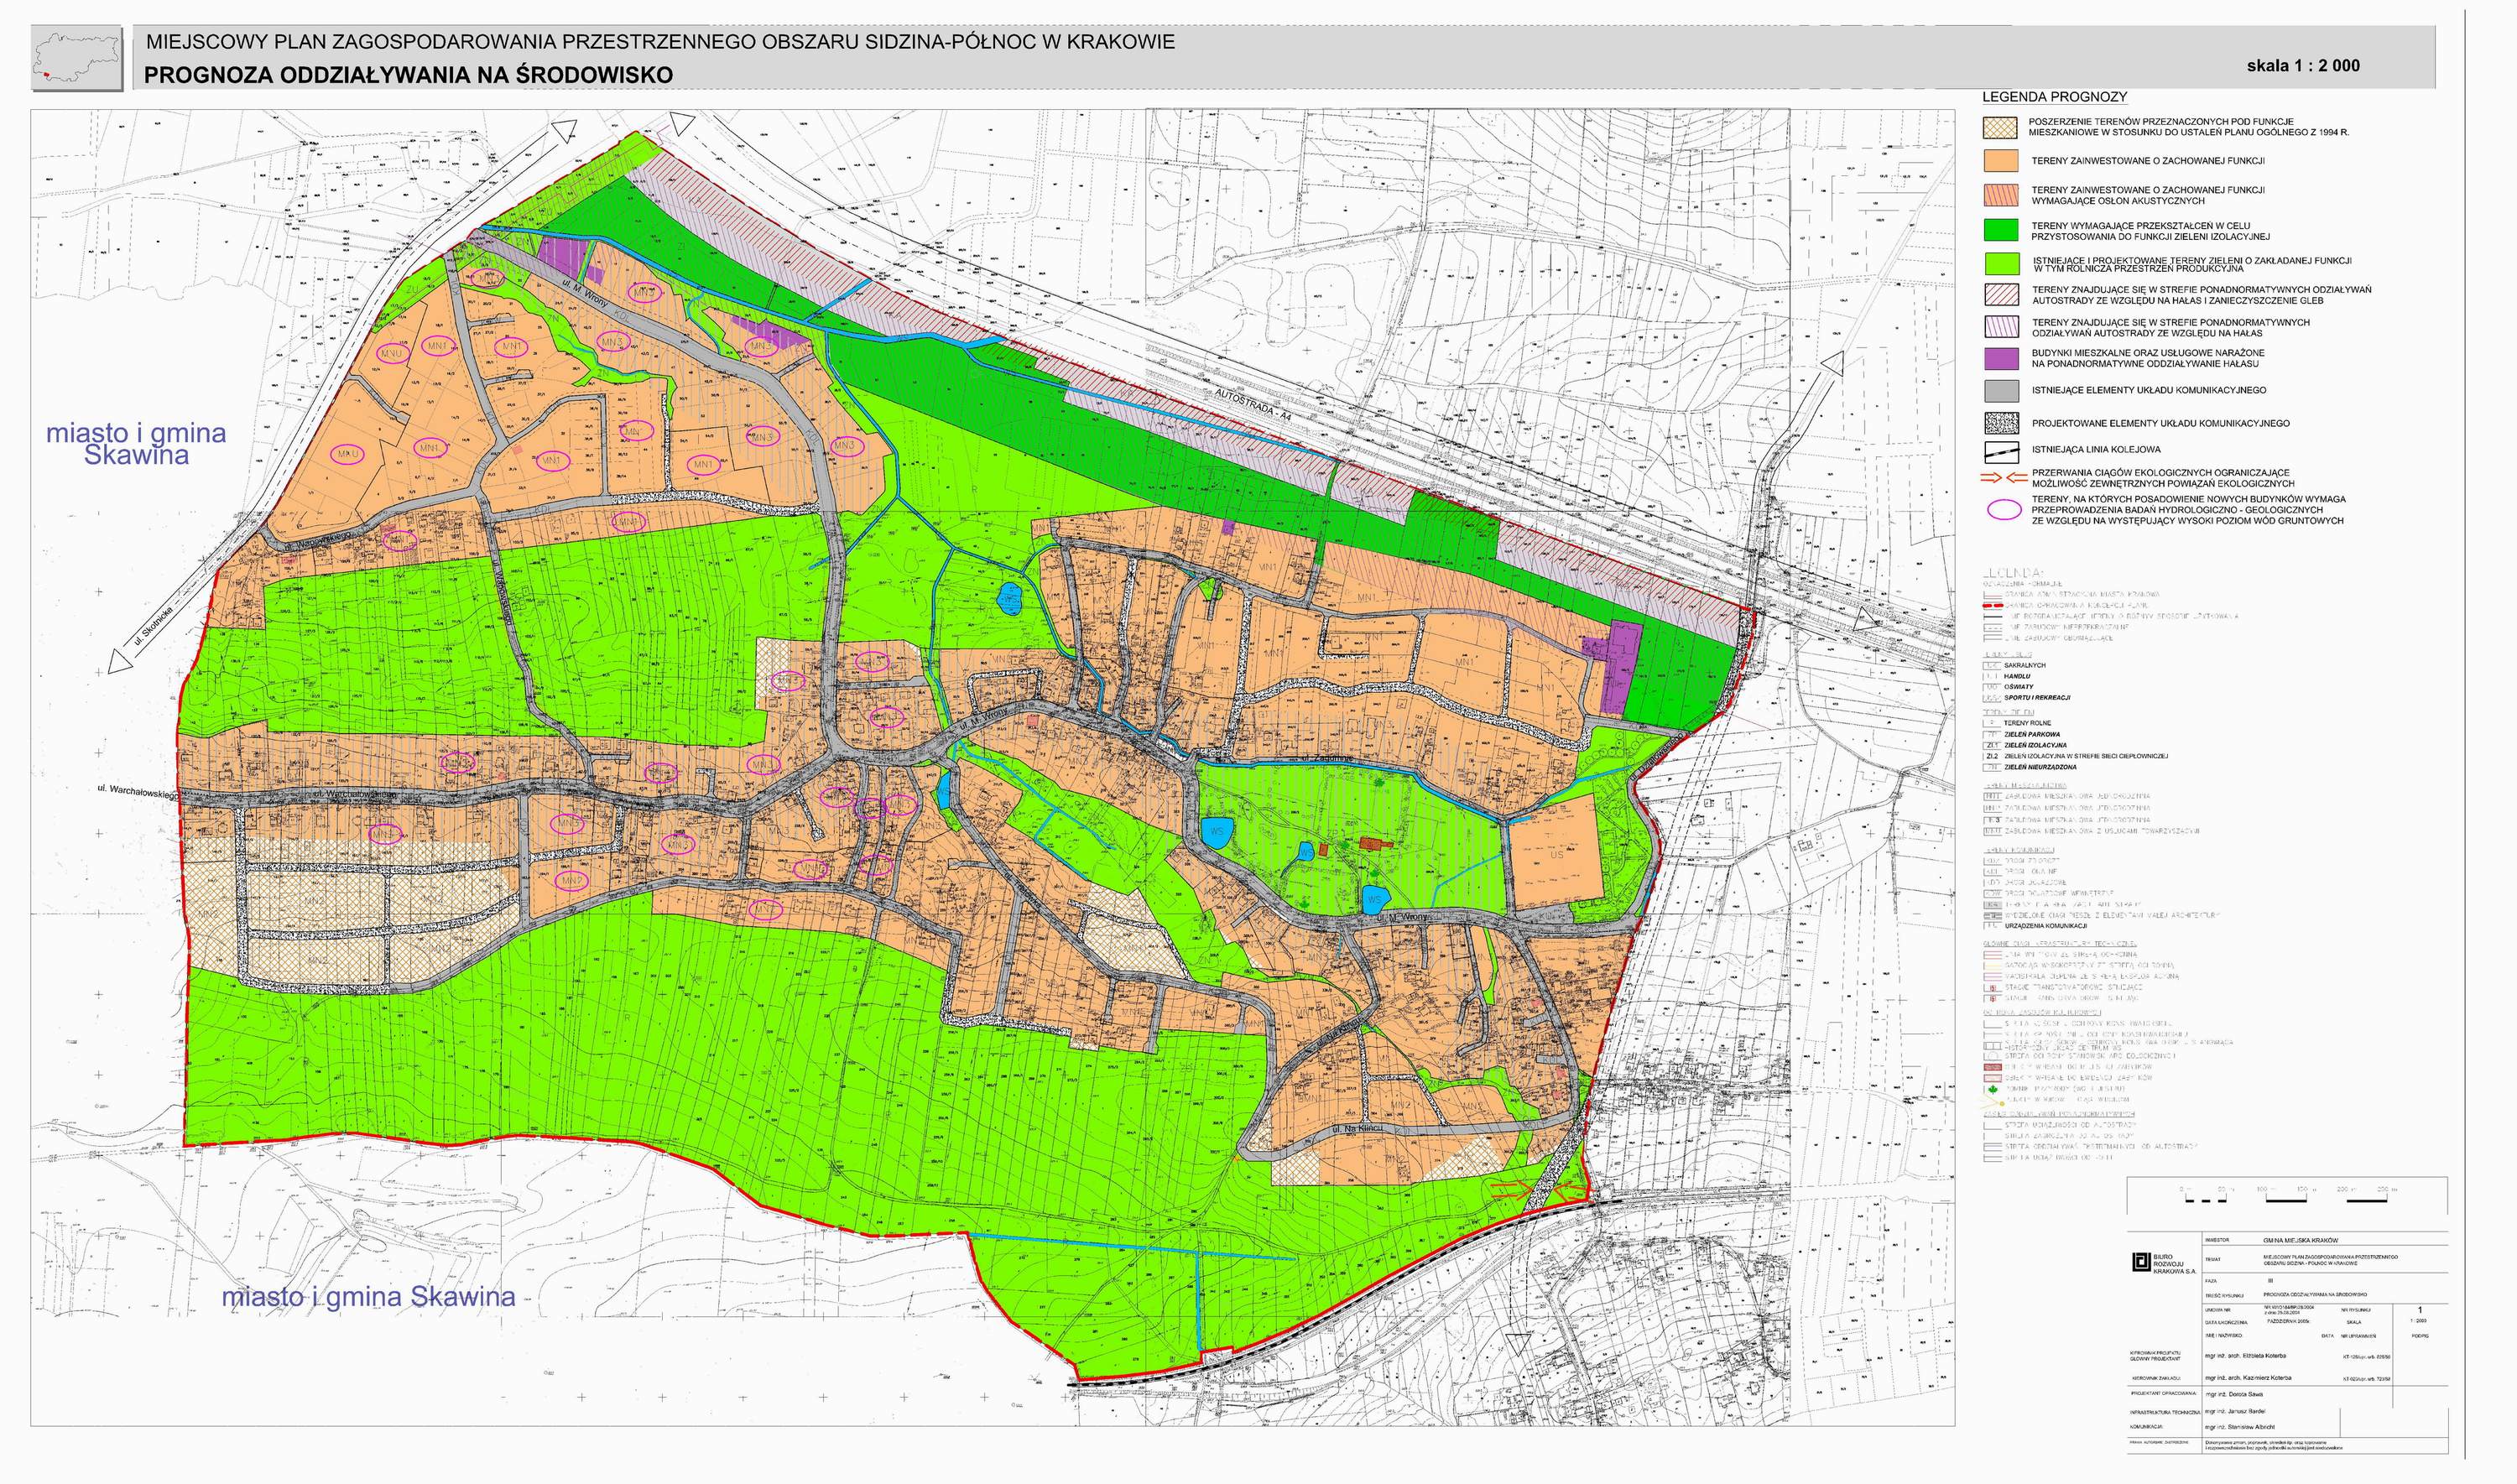Click the 'PROGNOZA ODDZIAŁYWANIA NA ŚRODOWISKO' title

coord(408,75)
